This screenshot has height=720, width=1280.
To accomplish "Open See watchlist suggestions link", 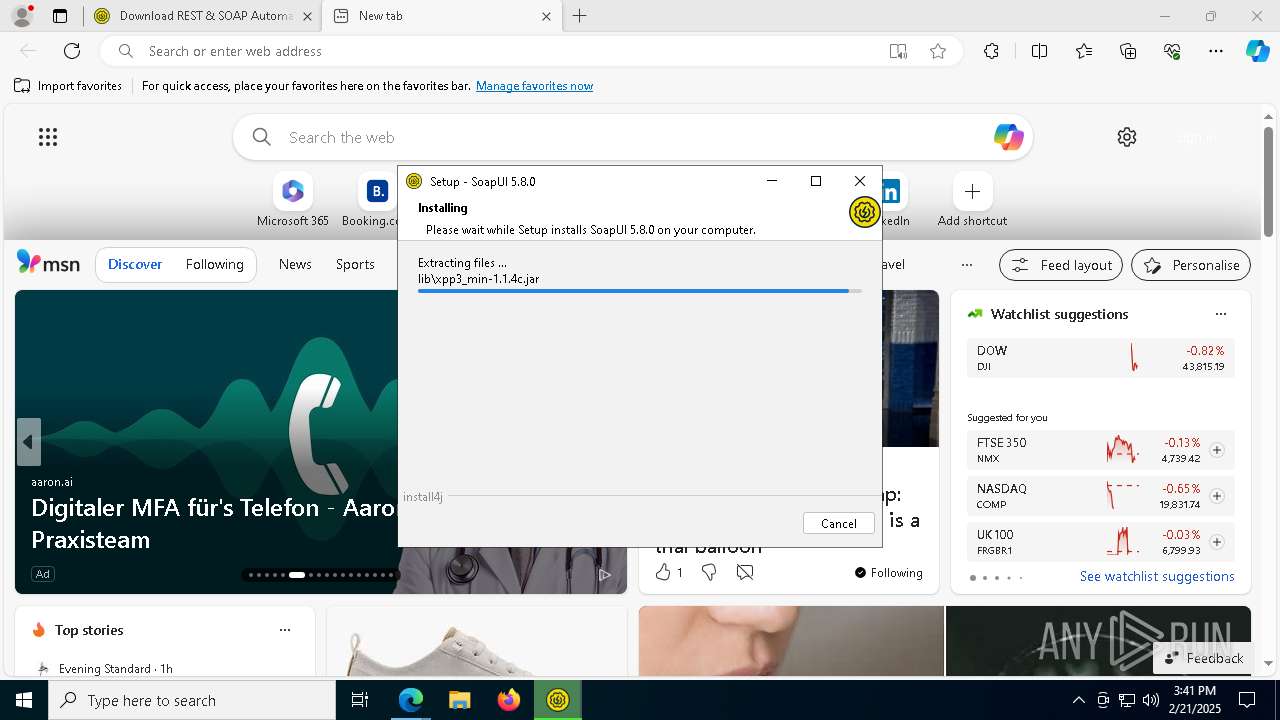I will pyautogui.click(x=1157, y=576).
